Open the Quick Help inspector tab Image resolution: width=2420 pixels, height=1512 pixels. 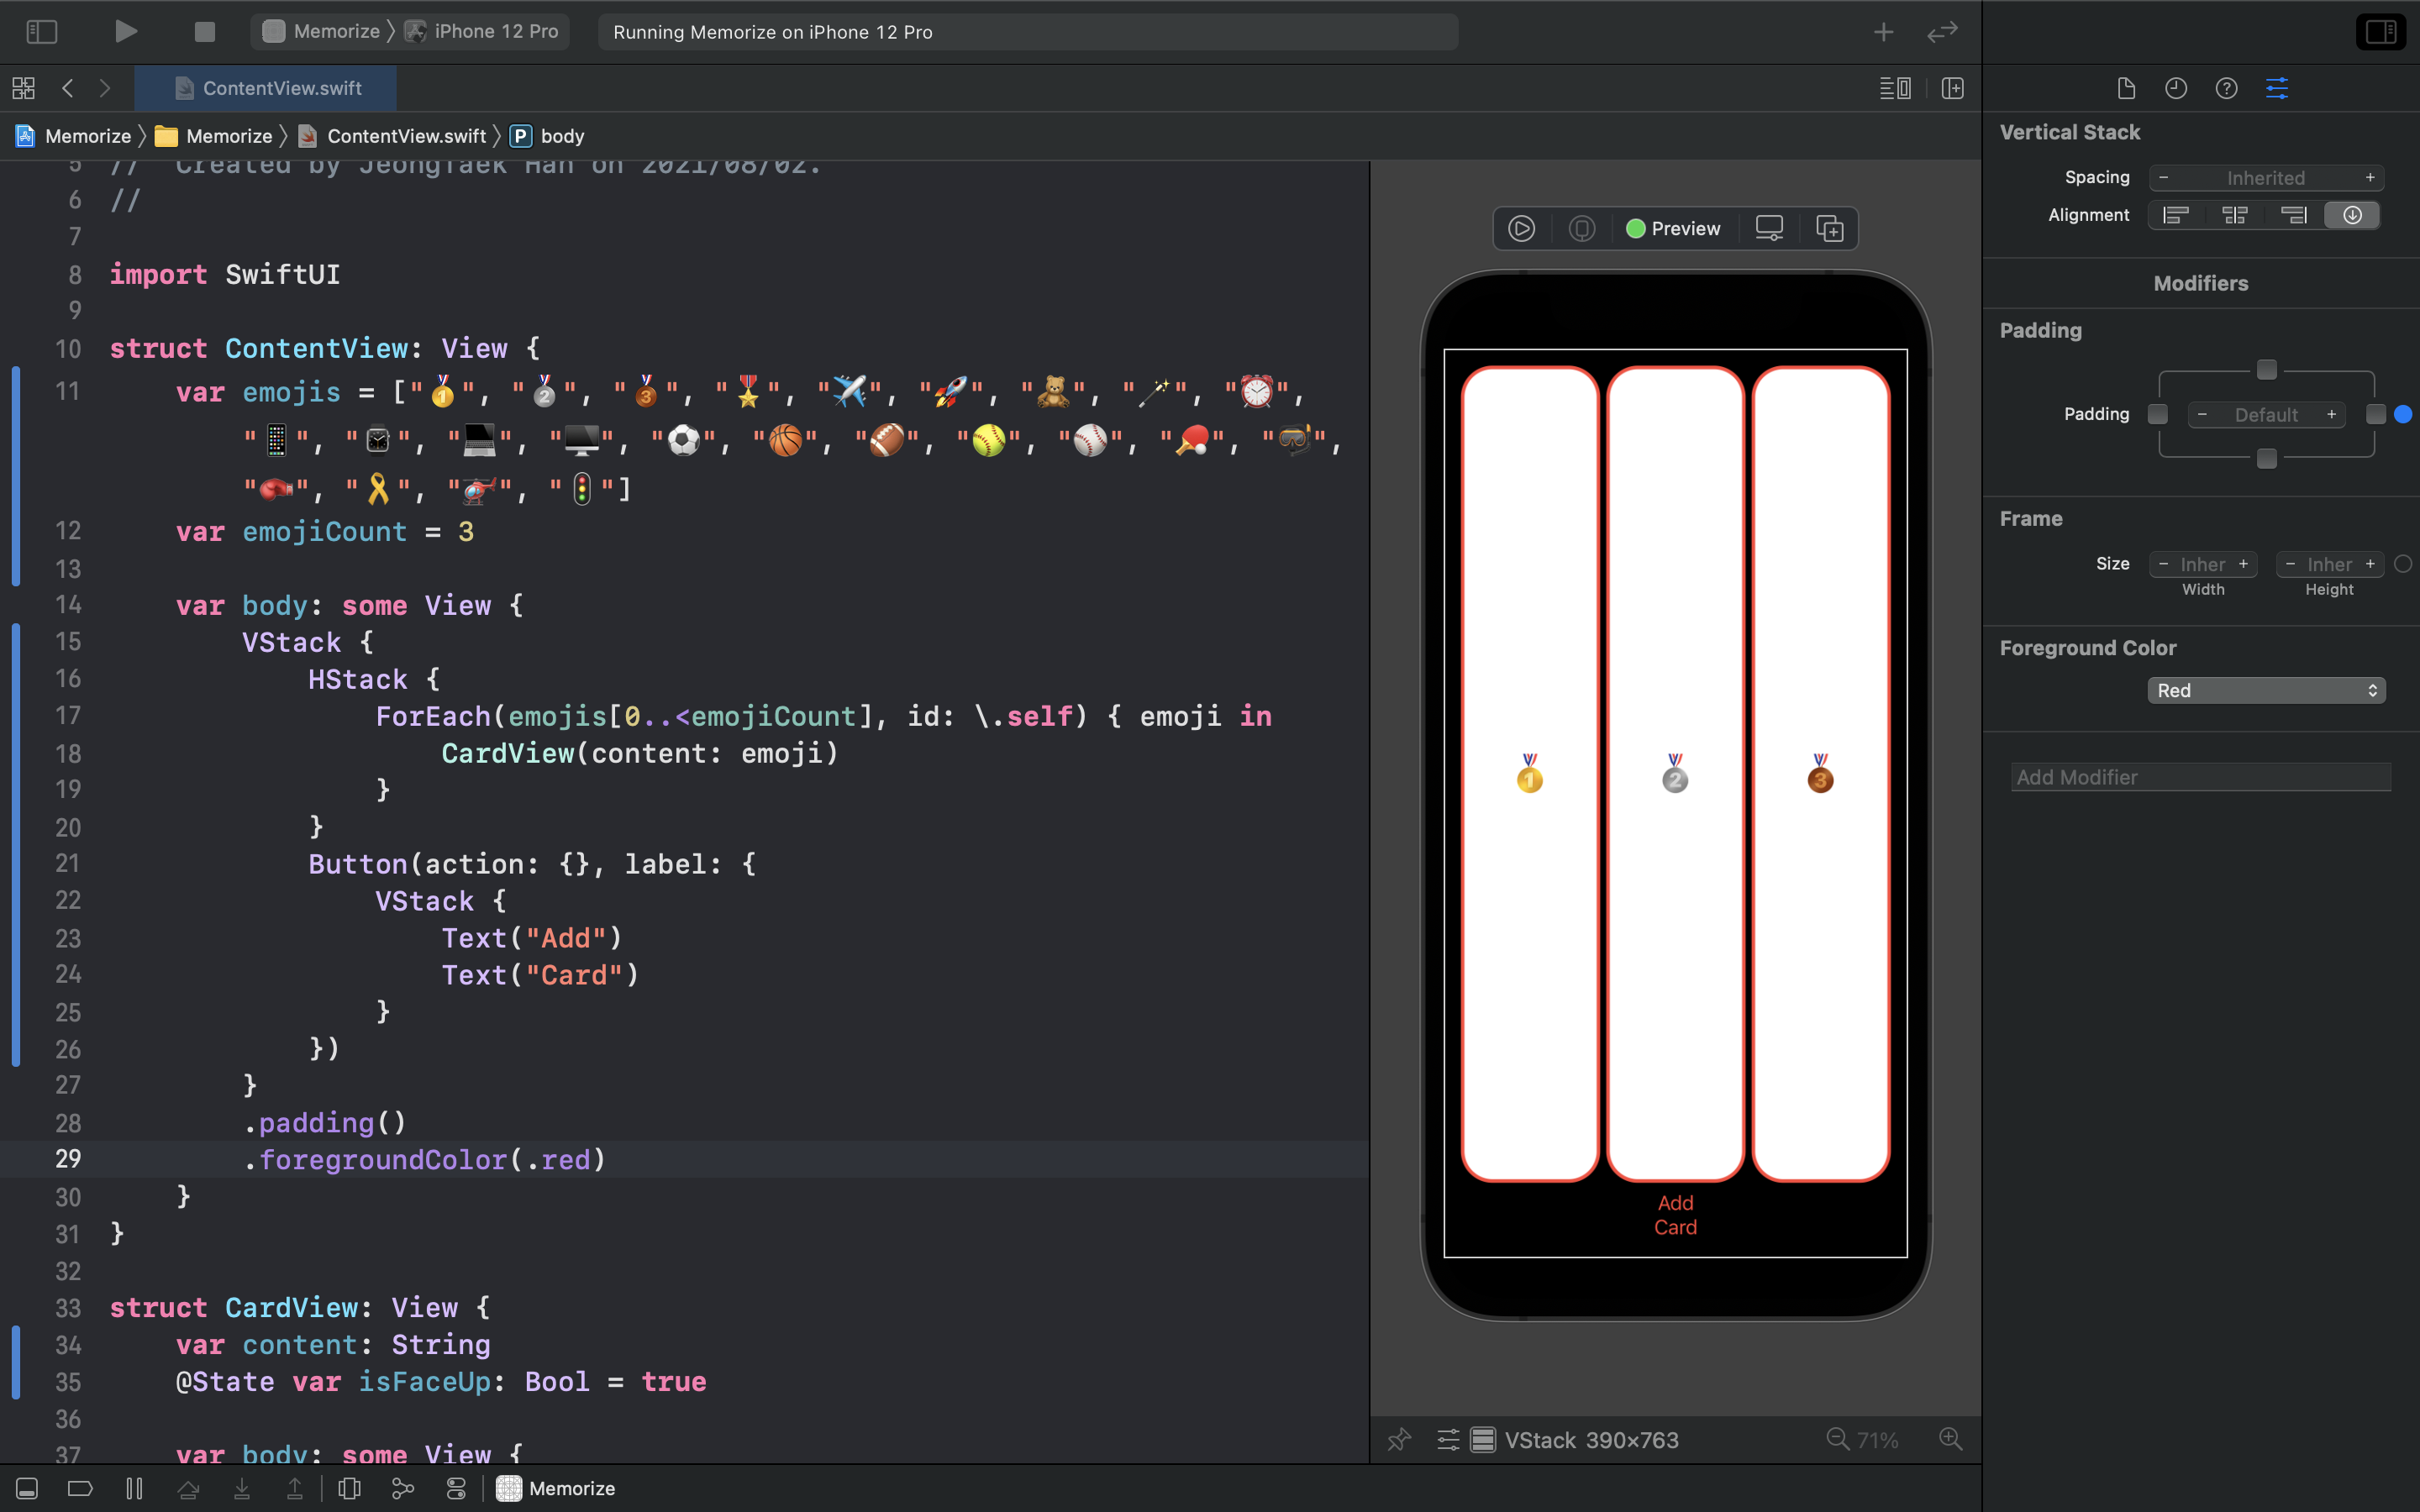click(x=2226, y=88)
